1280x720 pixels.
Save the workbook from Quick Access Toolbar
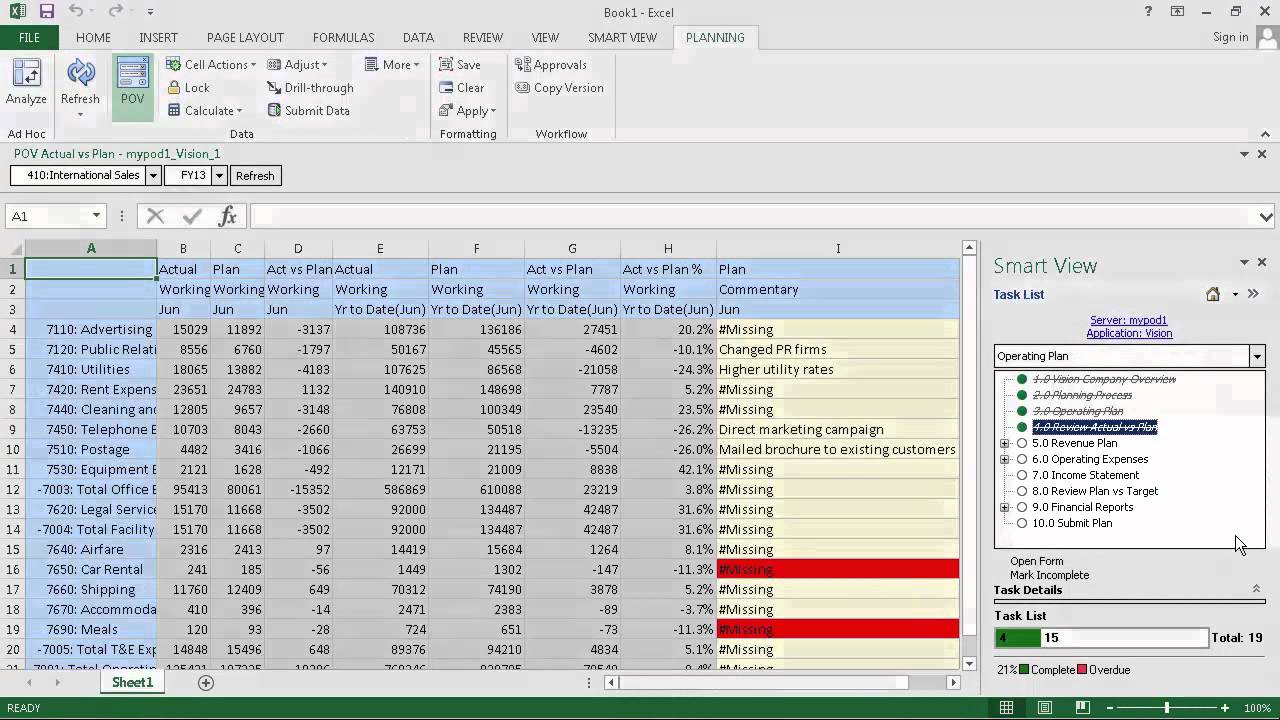[x=46, y=12]
